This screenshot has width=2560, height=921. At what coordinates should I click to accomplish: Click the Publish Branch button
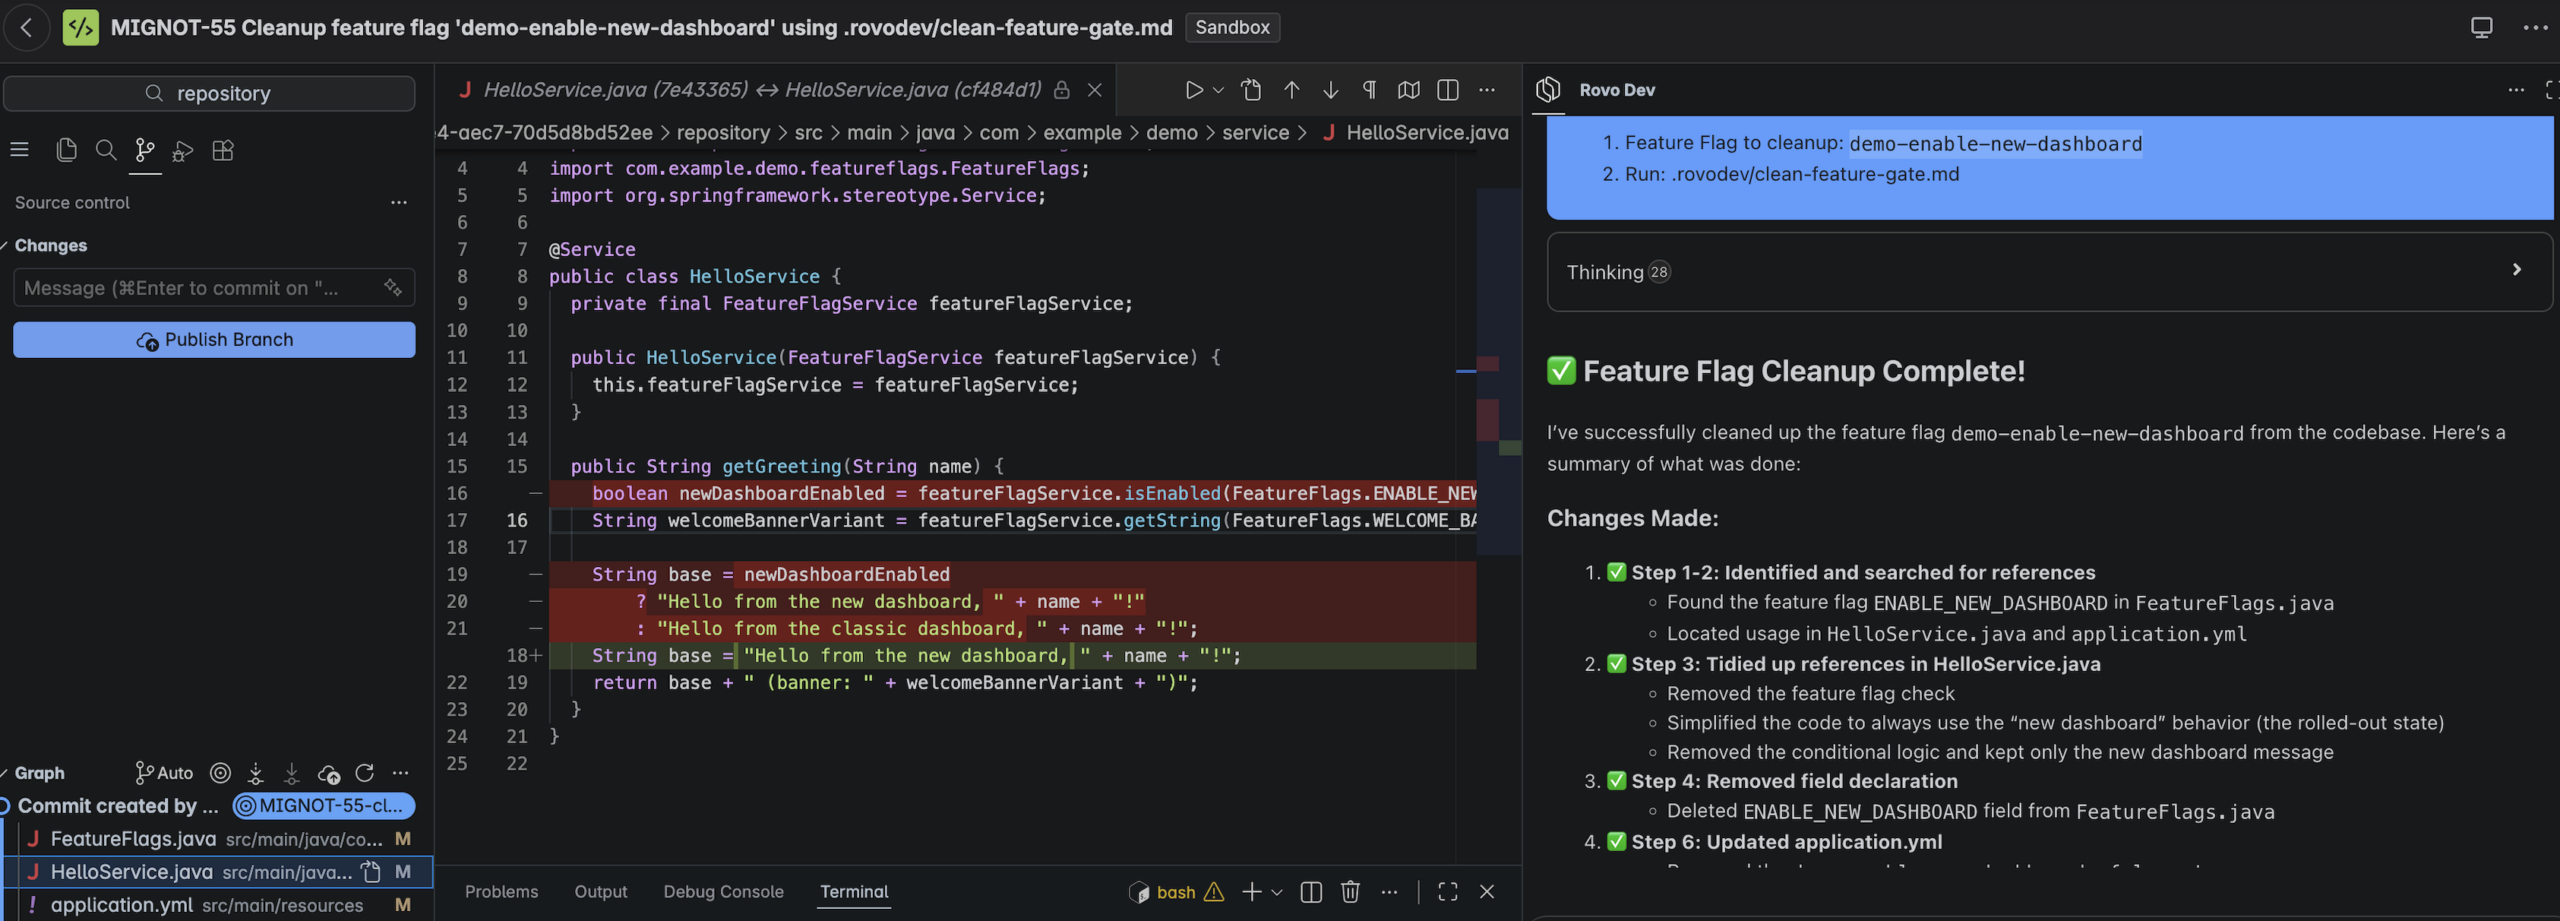(214, 339)
